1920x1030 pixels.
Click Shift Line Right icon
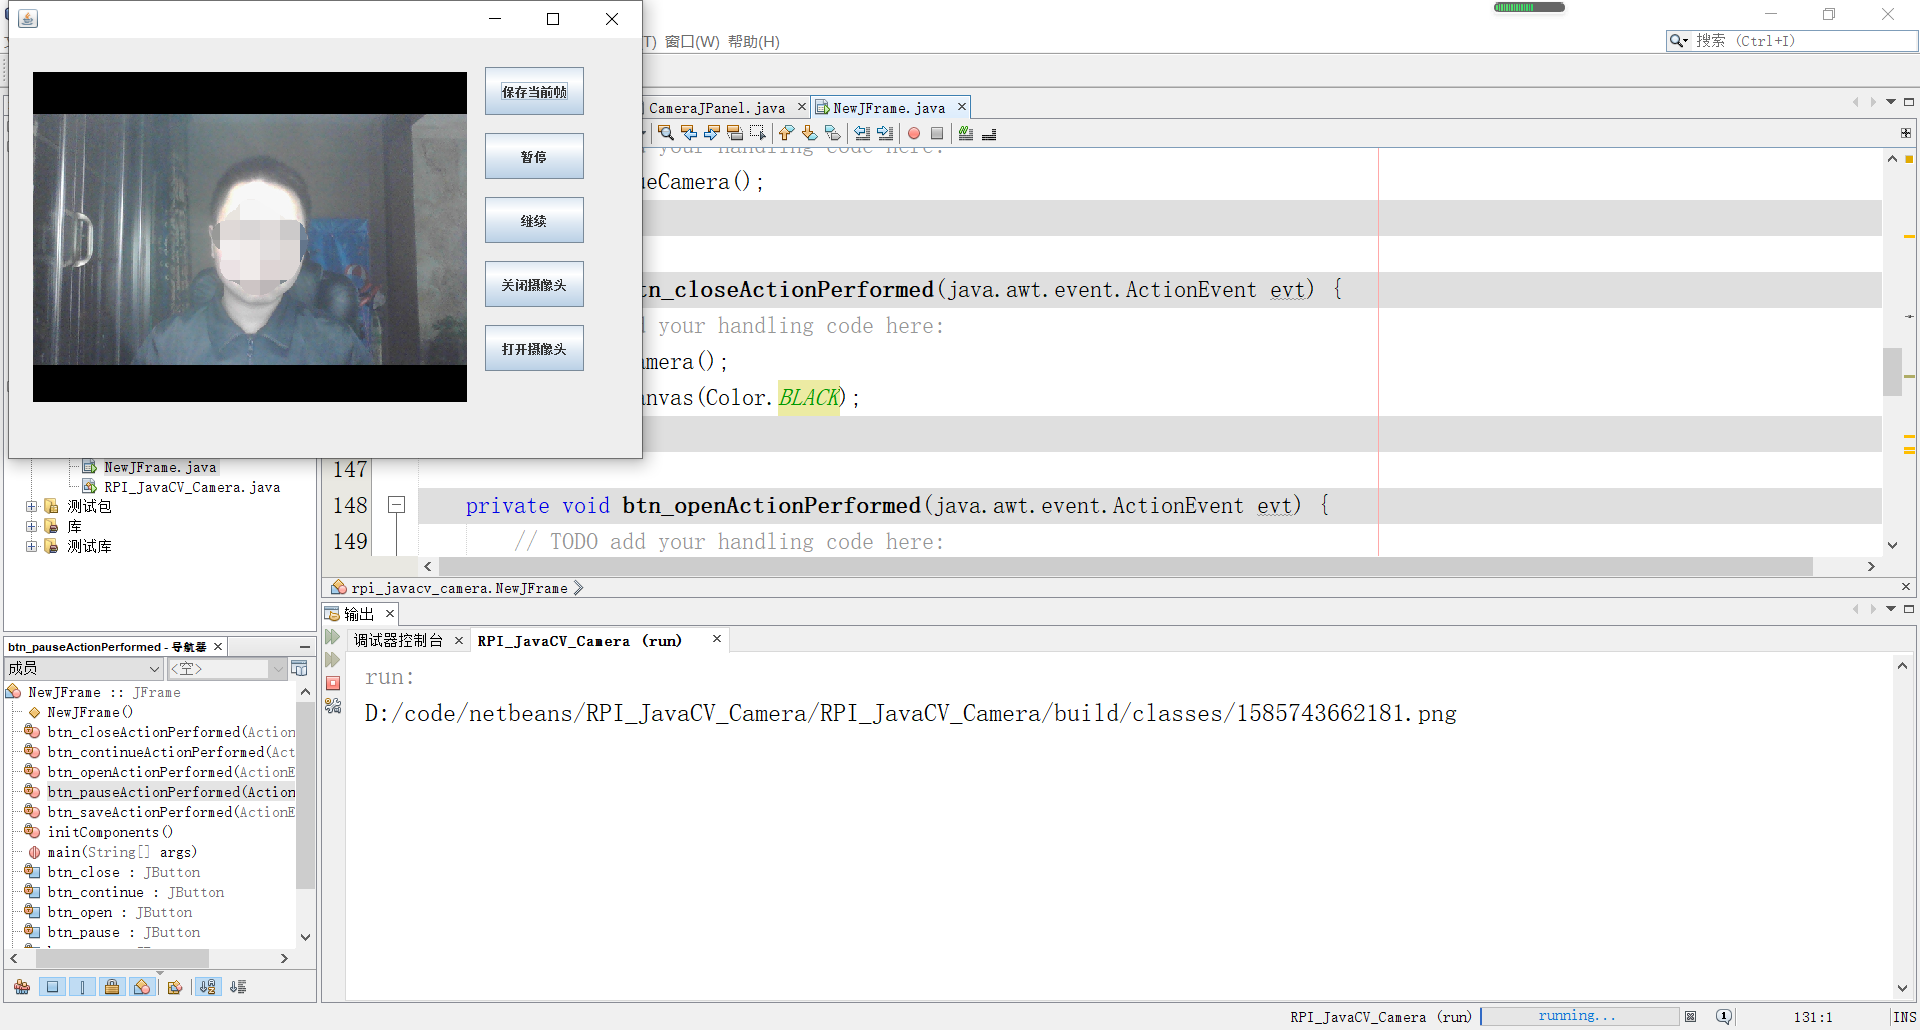[x=885, y=133]
